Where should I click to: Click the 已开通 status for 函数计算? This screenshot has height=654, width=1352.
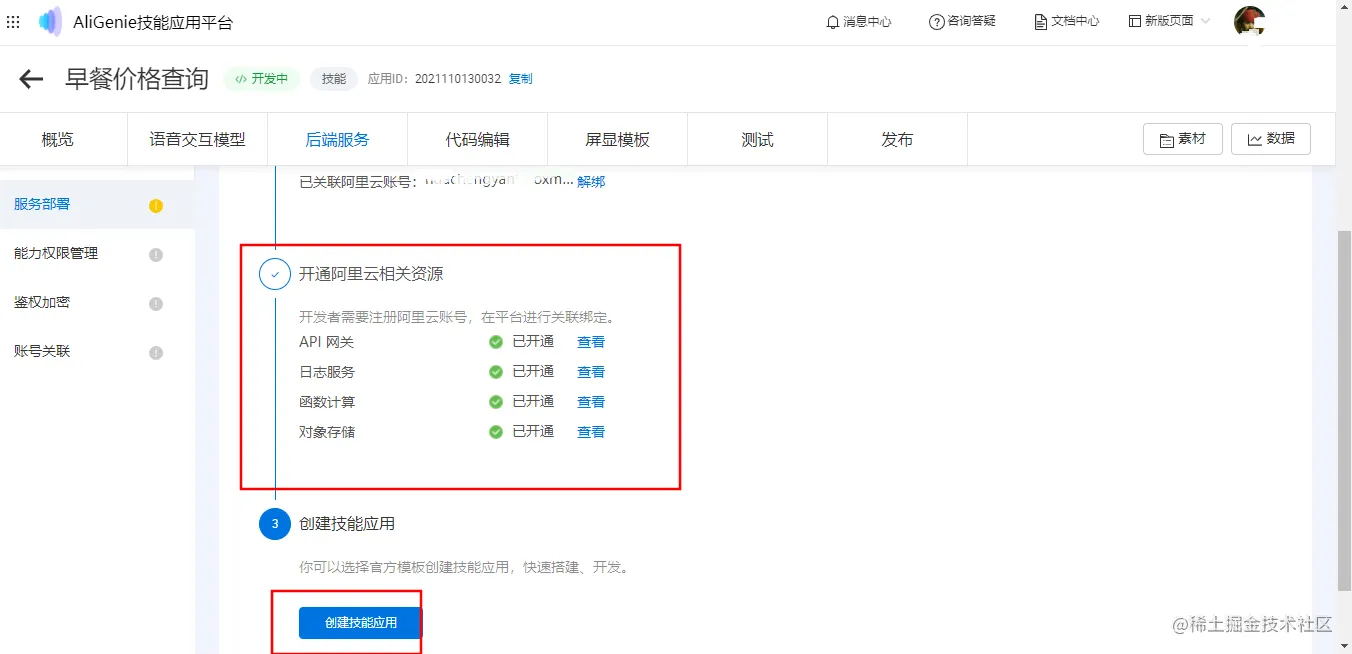tap(533, 402)
